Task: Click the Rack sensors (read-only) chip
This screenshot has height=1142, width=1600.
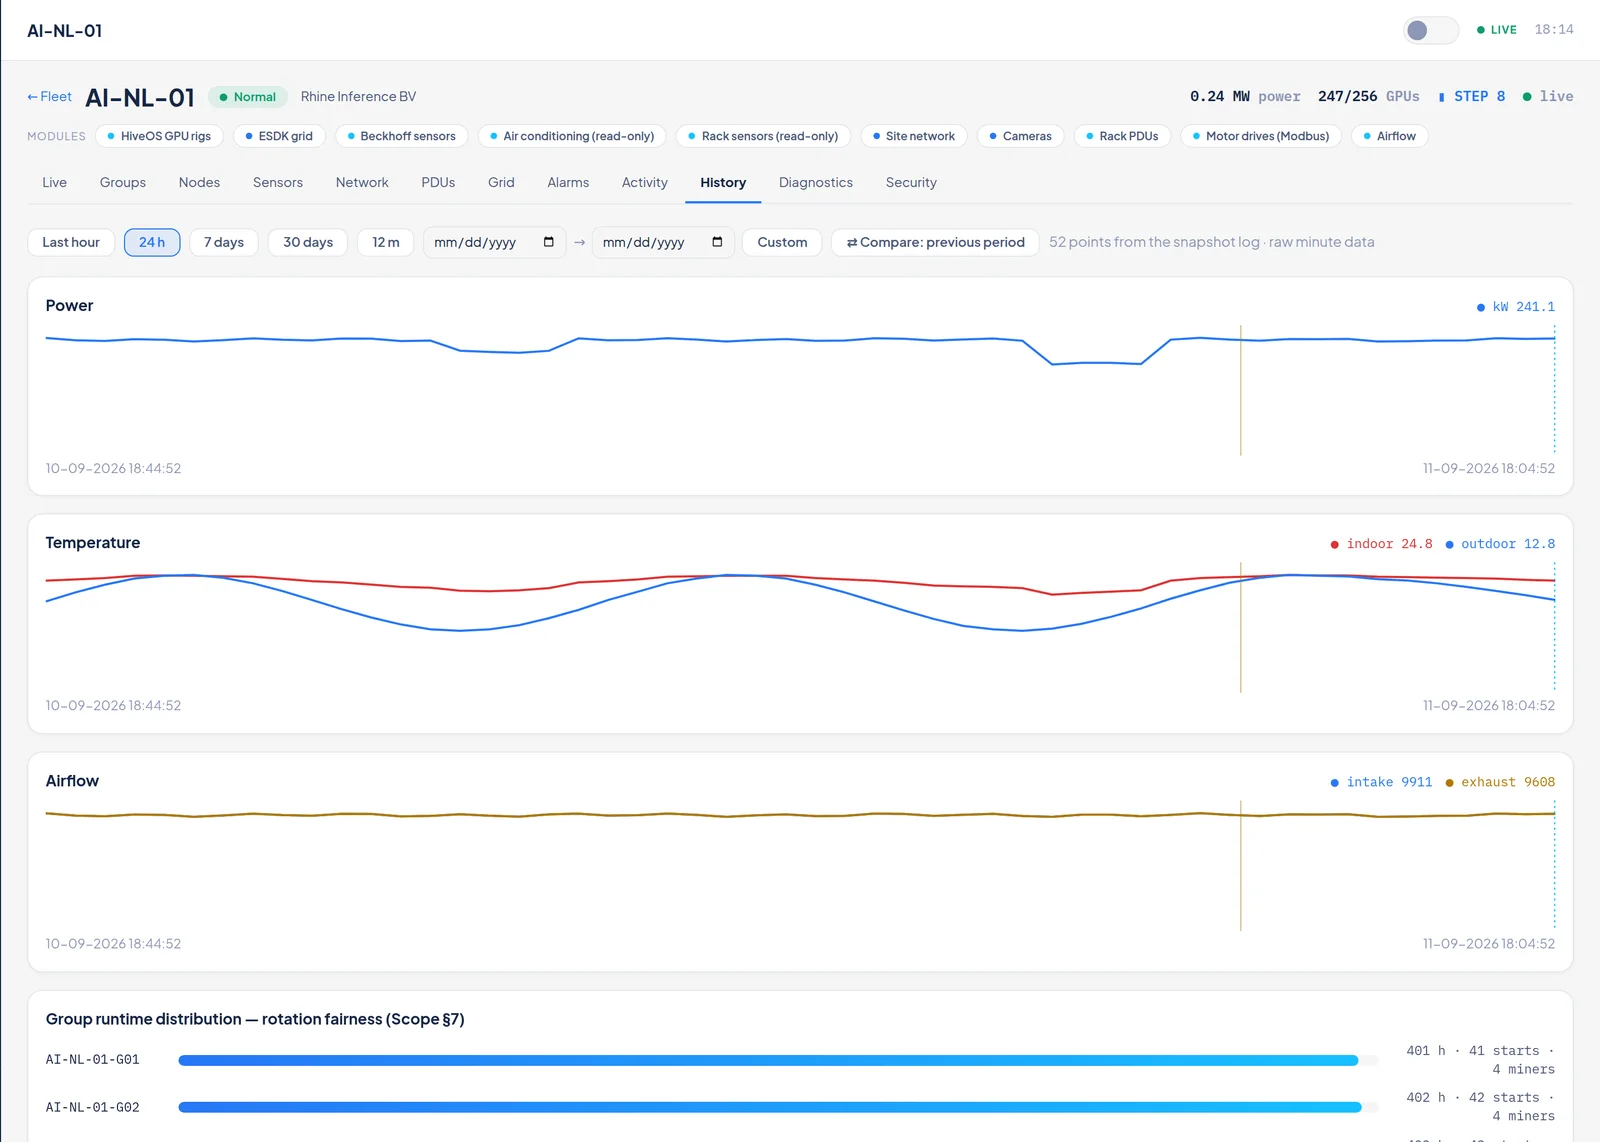Action: (x=763, y=136)
